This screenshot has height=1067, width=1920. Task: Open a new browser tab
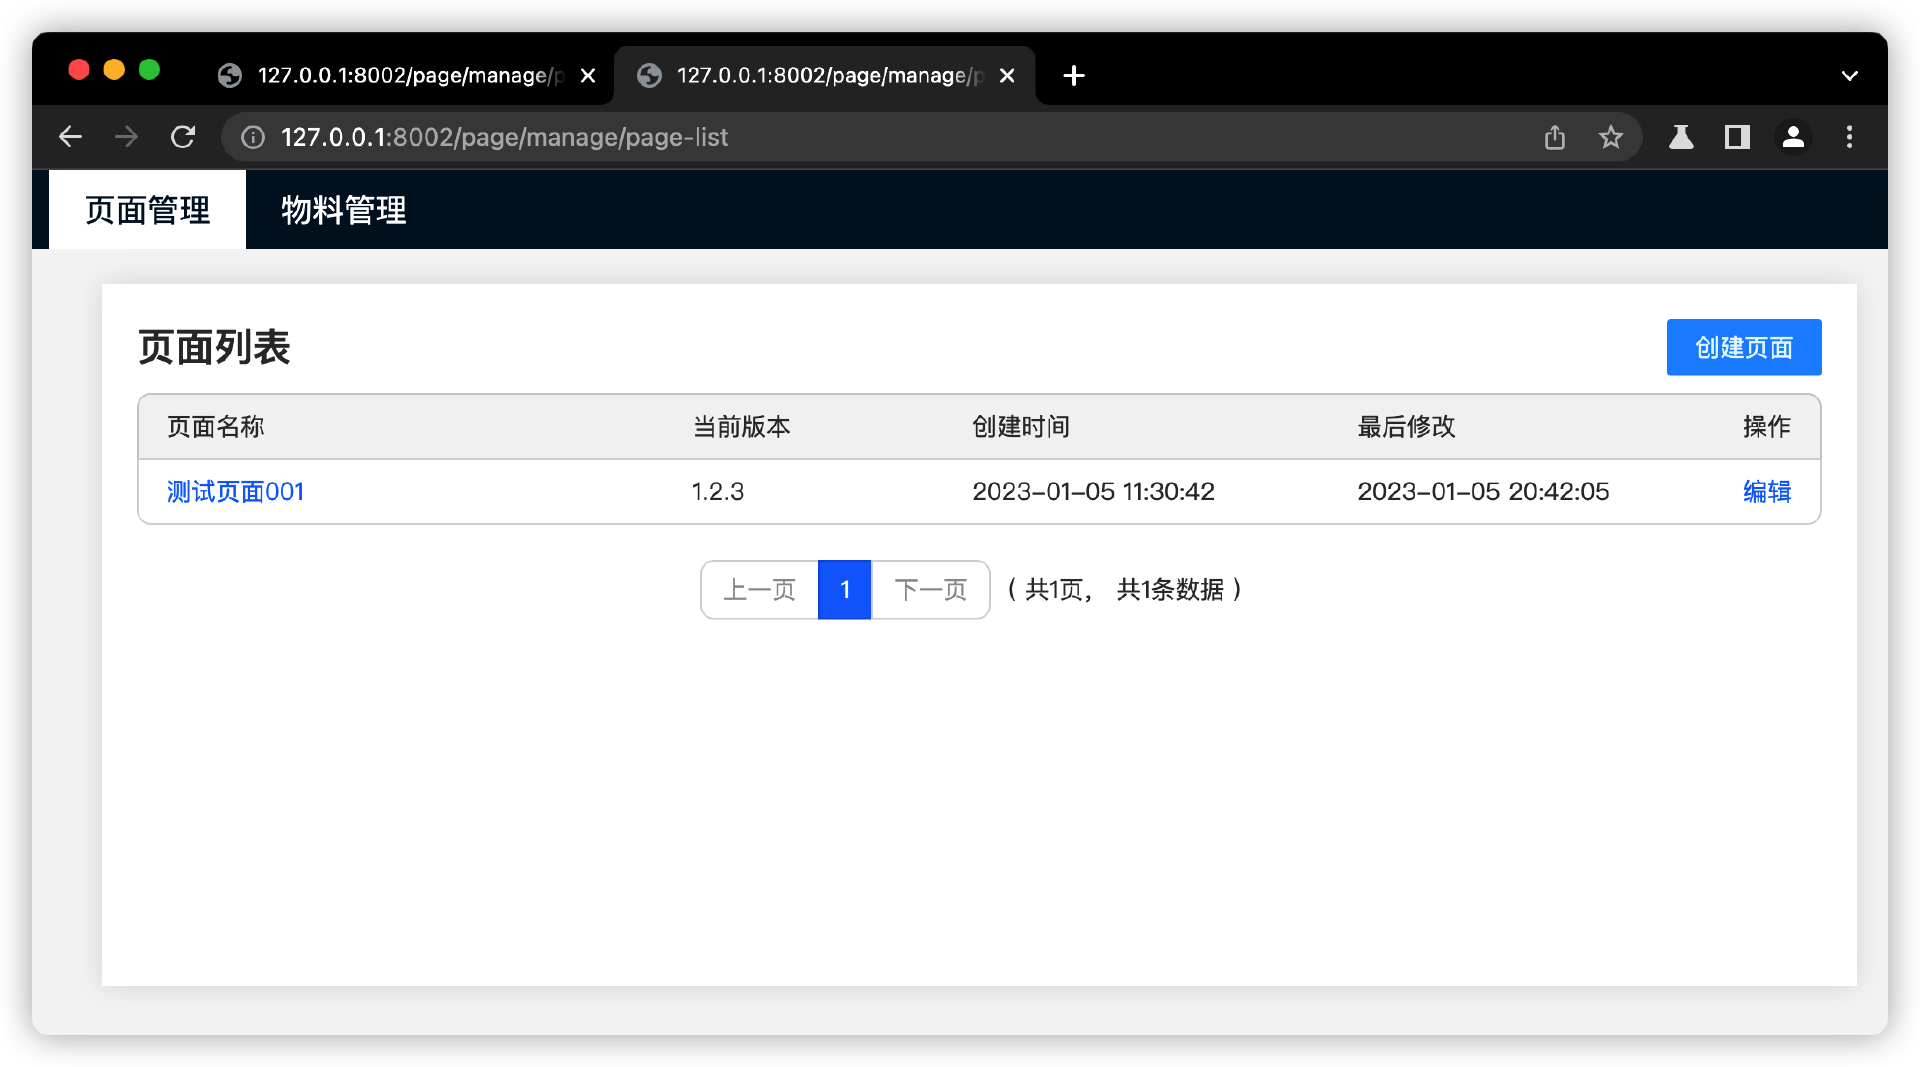pyautogui.click(x=1074, y=76)
